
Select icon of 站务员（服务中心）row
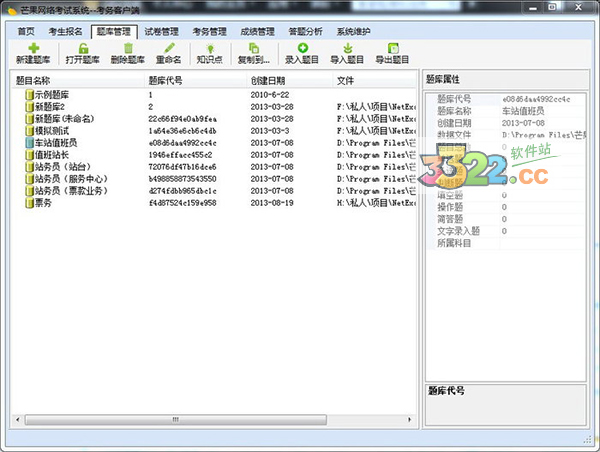point(29,179)
